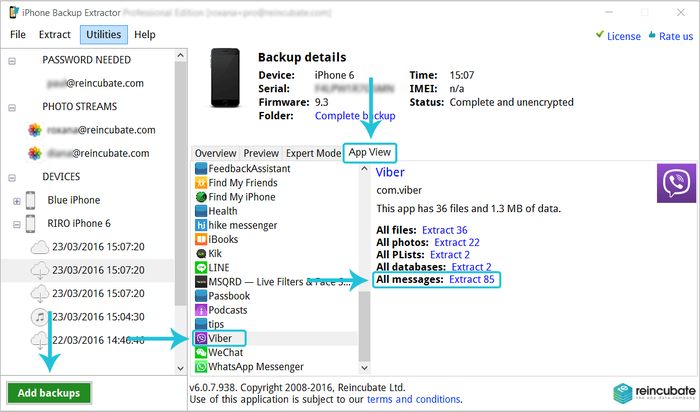Click the LINE app icon

click(x=201, y=267)
